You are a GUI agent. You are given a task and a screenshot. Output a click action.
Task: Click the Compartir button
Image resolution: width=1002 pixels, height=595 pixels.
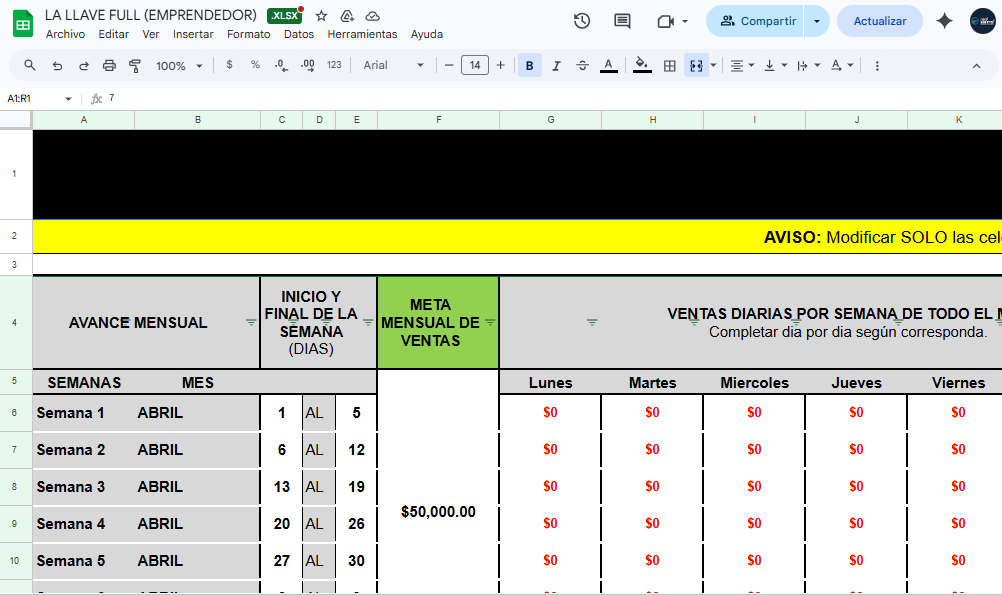pos(757,21)
